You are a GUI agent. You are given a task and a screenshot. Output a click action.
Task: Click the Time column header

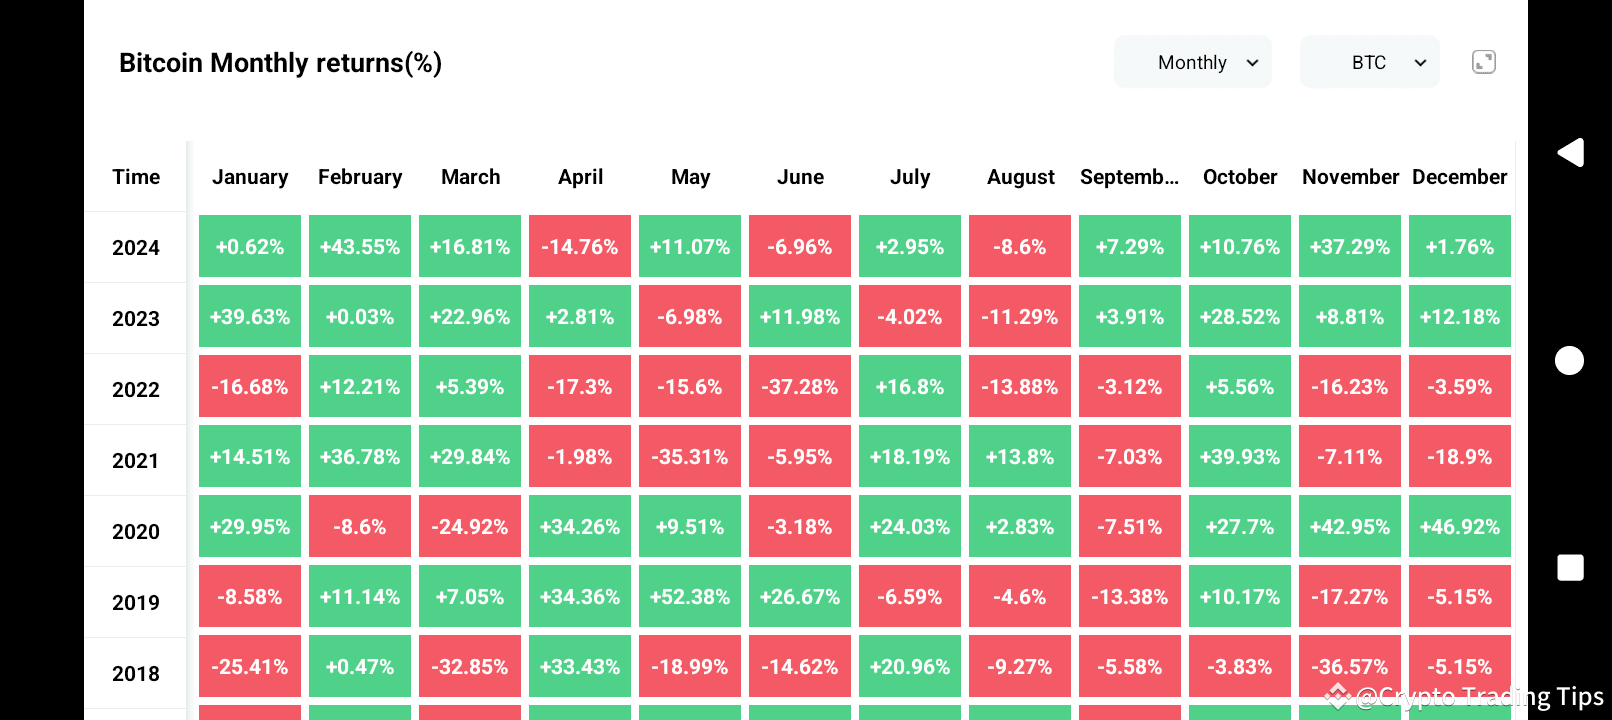tap(136, 176)
